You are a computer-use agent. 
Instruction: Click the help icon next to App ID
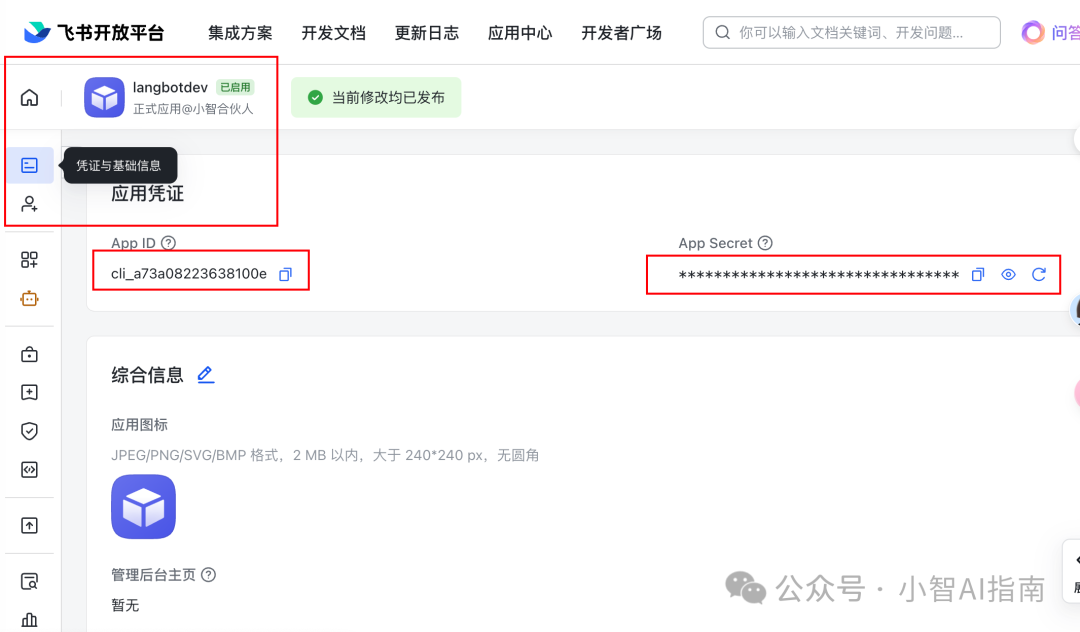[169, 243]
